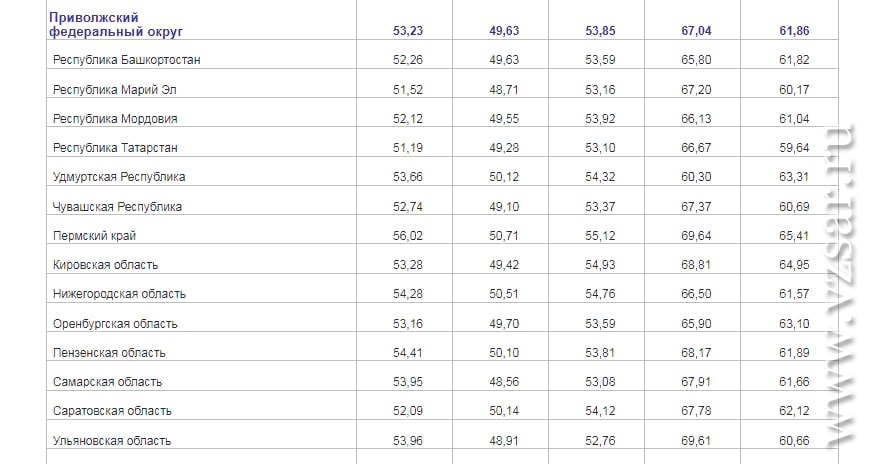Select the Чувашская Республика row label
869x464 pixels.
[117, 207]
